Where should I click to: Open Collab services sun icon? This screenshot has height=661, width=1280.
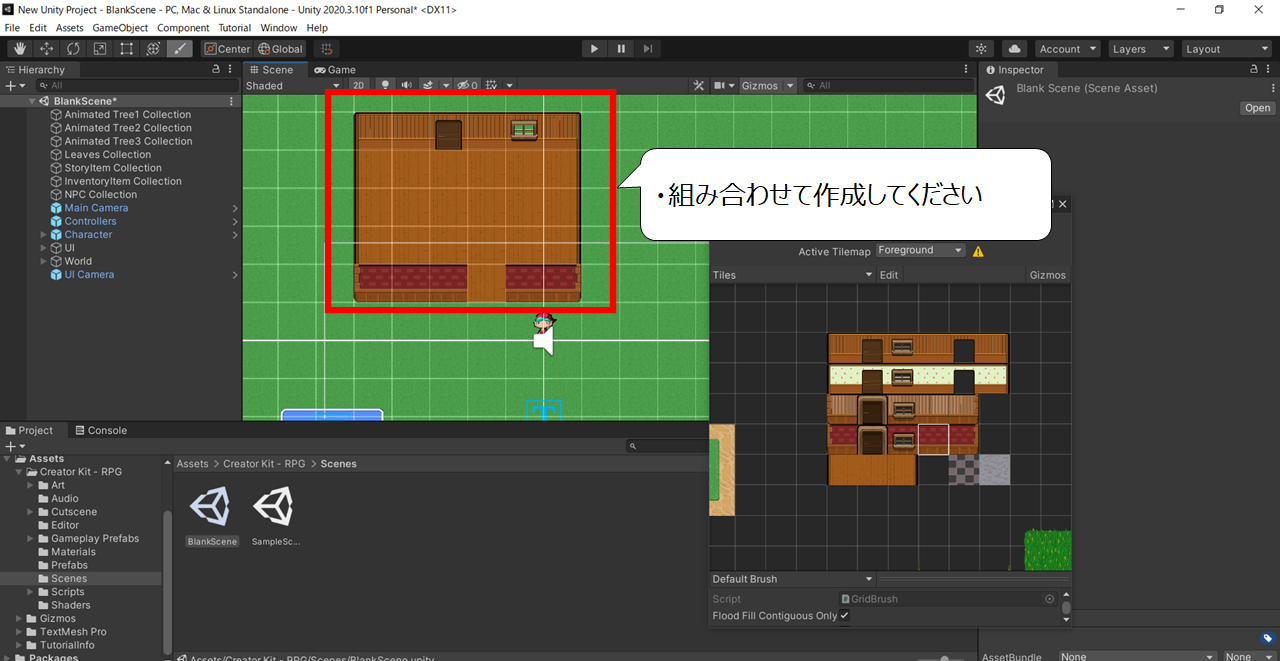[x=982, y=49]
